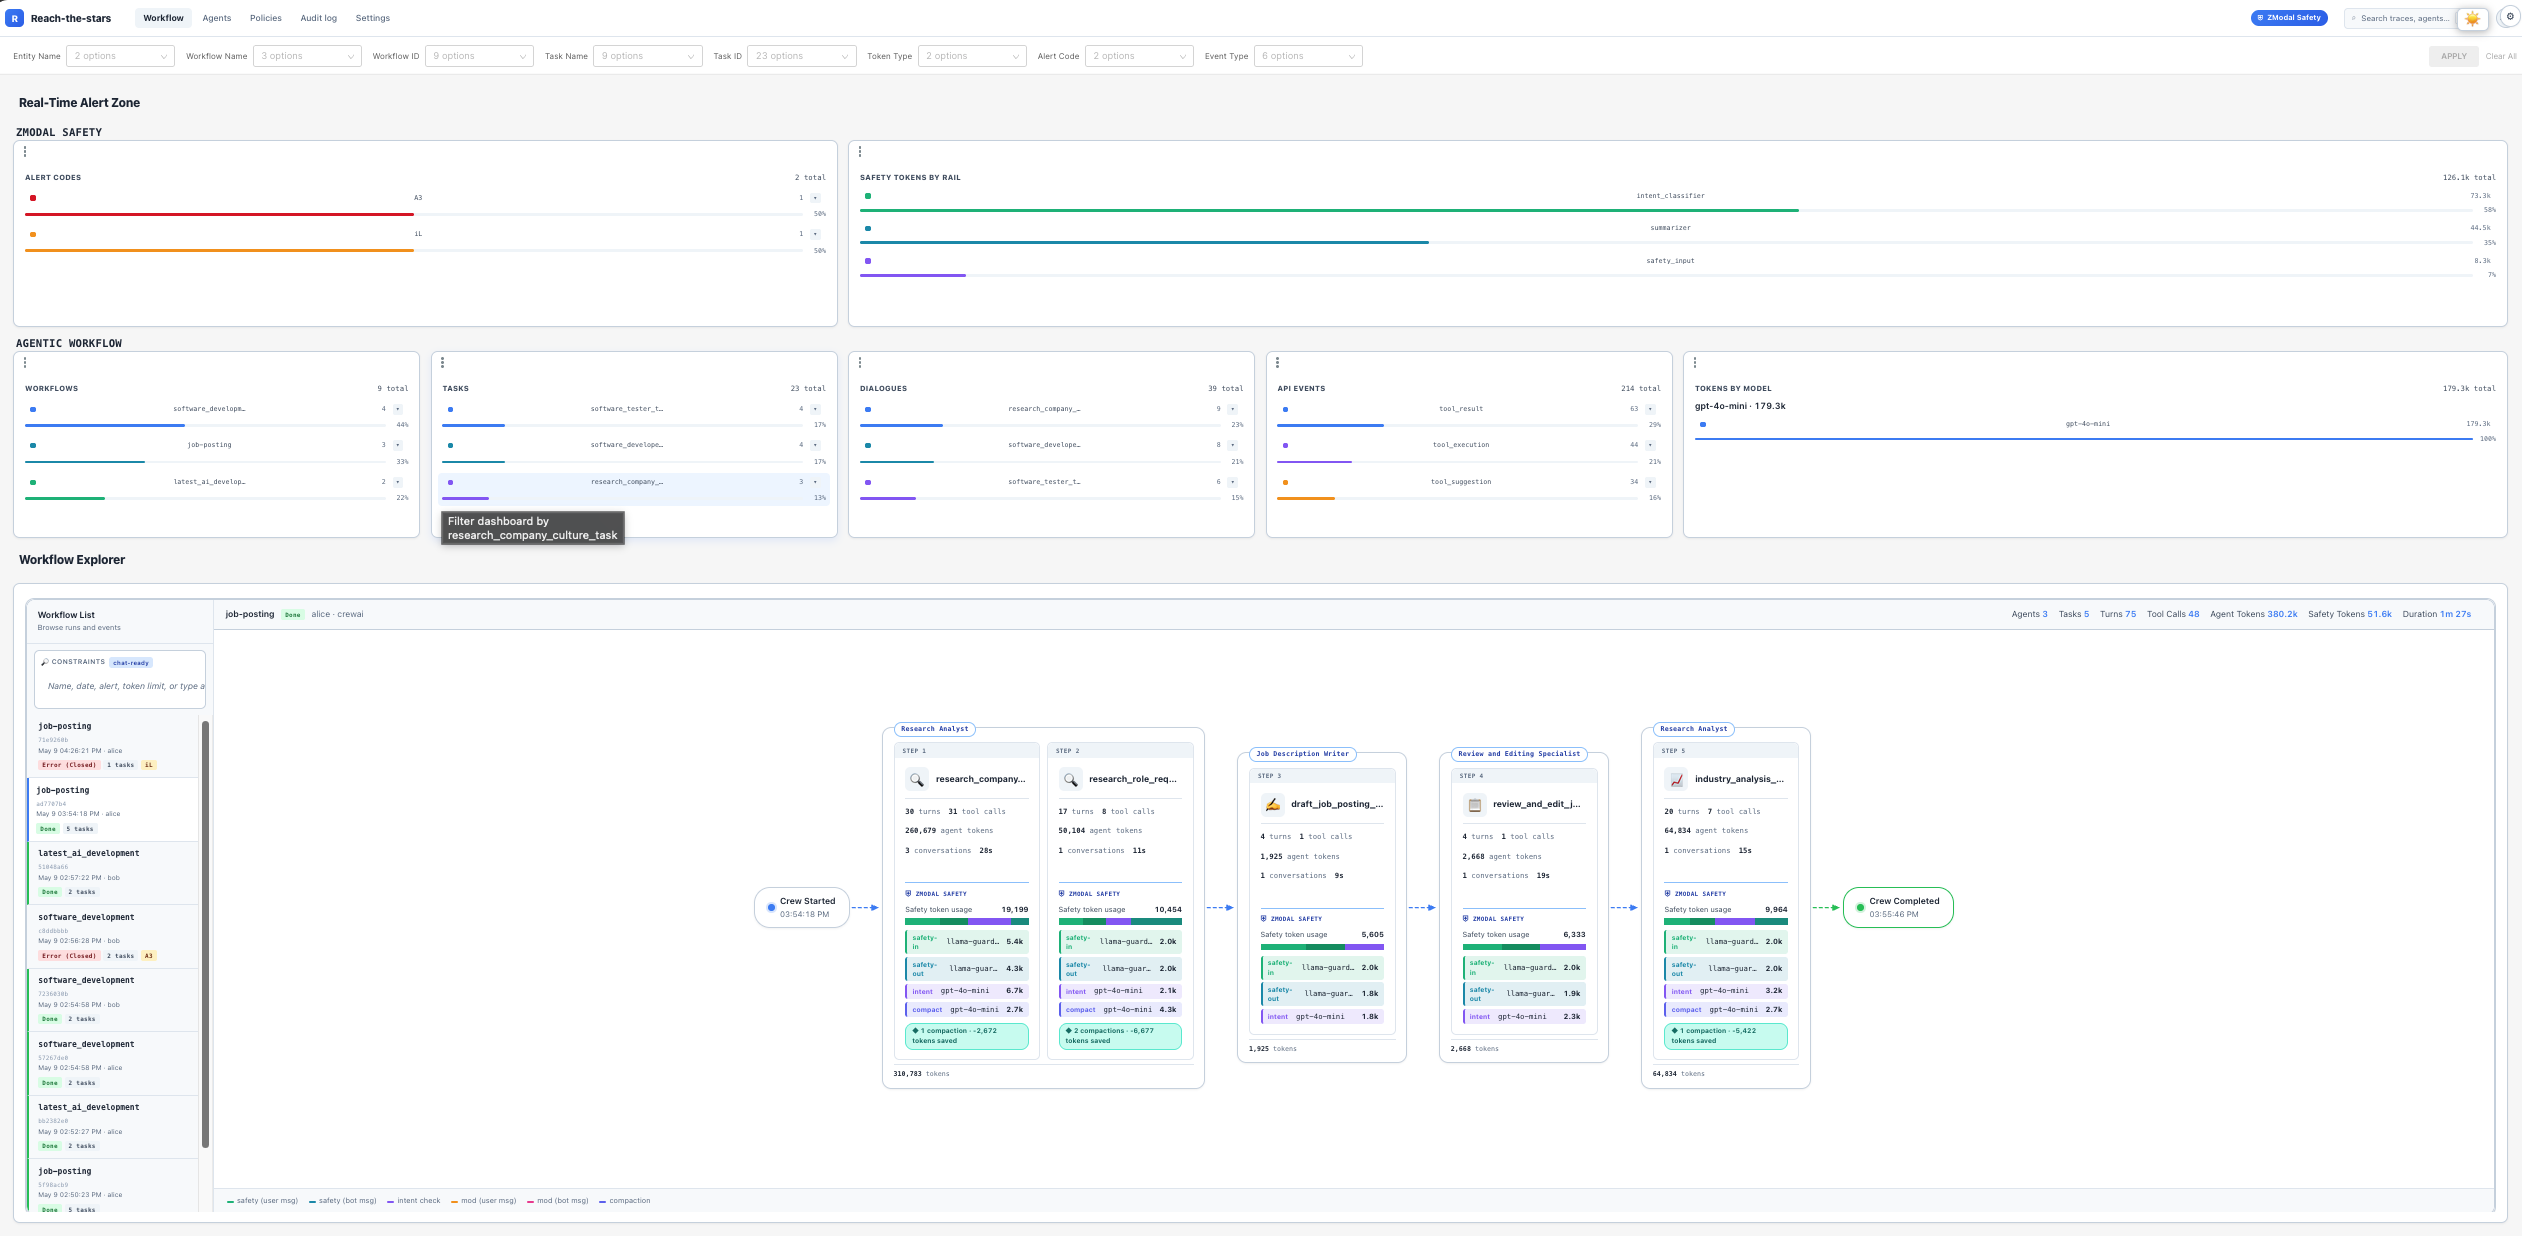Open the Alert Code dropdown

tap(1139, 56)
